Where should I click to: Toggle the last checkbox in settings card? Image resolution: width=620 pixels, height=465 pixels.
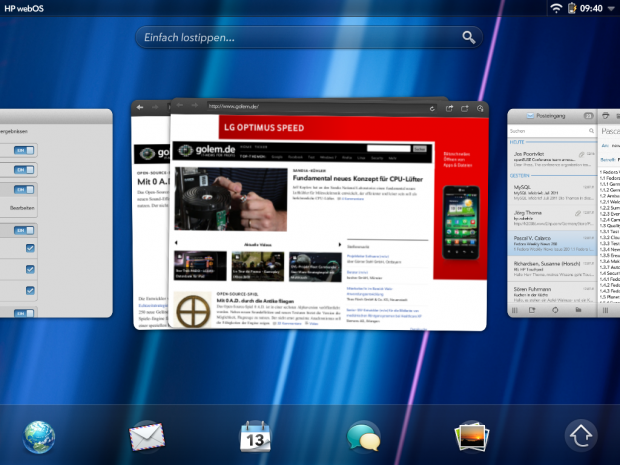[30, 291]
